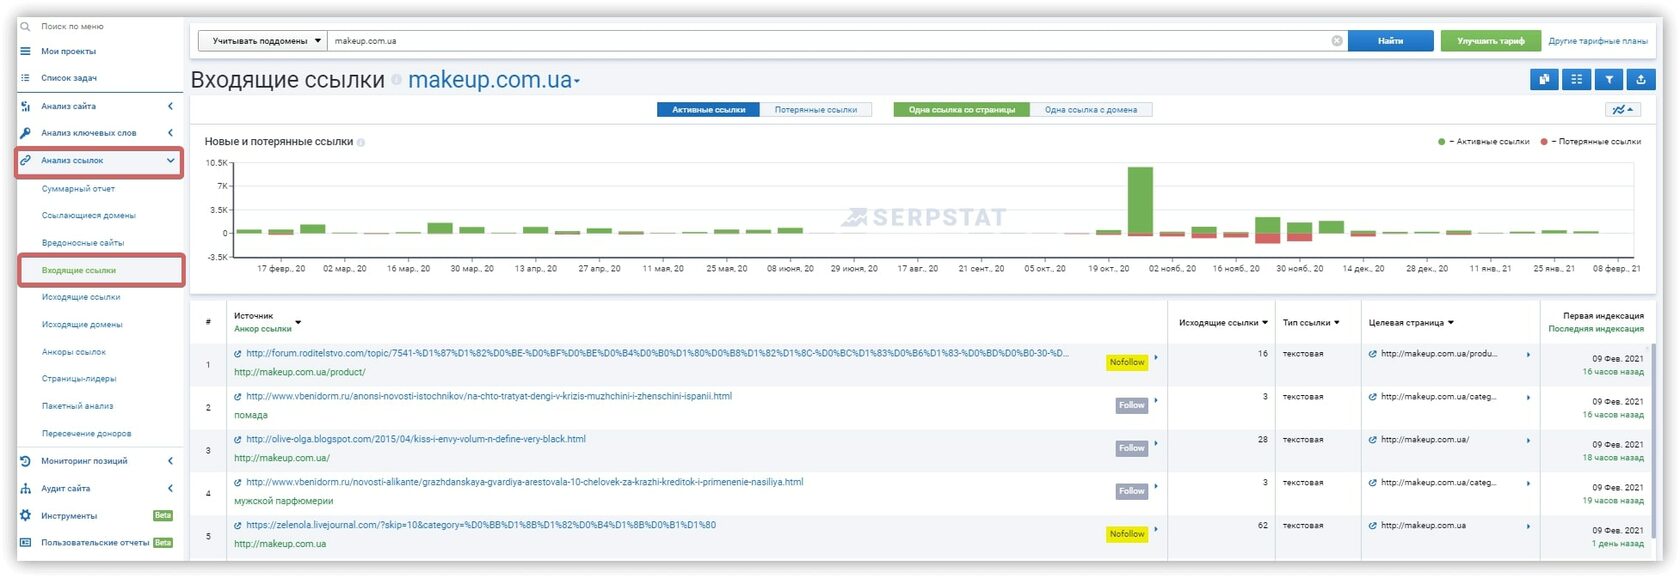Open 'Другие тарифные планы' link
The width and height of the screenshot is (1680, 578).
[1598, 41]
